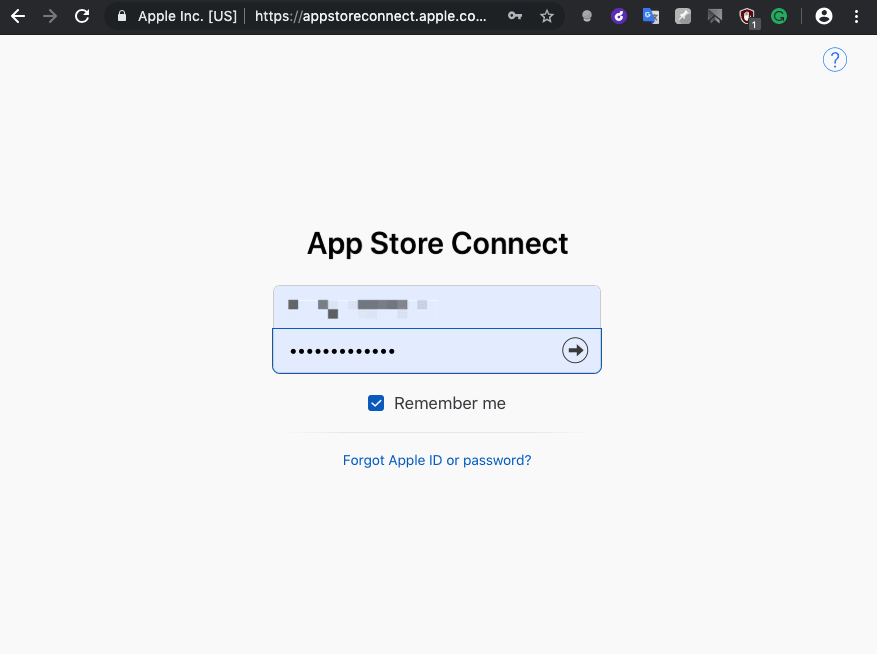Bookmark this page with the star icon
The image size is (877, 654).
tap(547, 16)
